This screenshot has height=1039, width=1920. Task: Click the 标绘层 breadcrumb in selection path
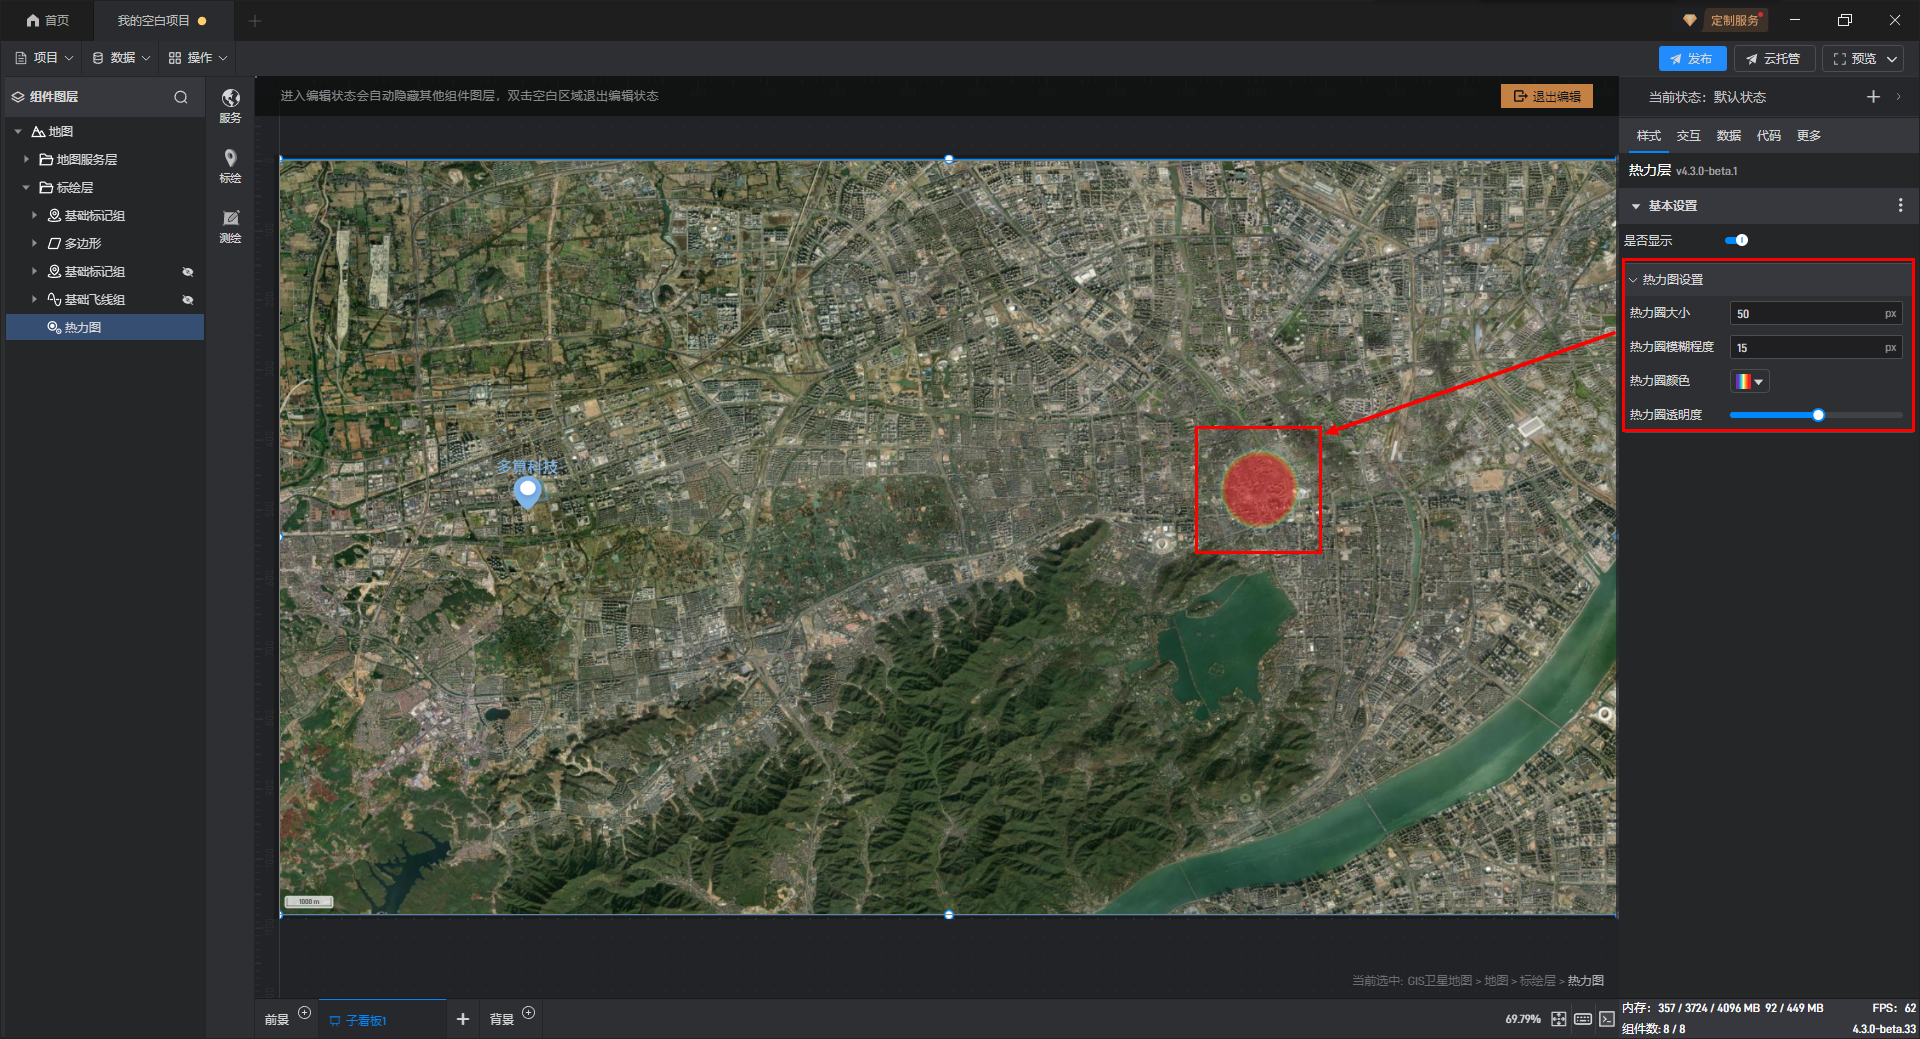(x=1537, y=981)
